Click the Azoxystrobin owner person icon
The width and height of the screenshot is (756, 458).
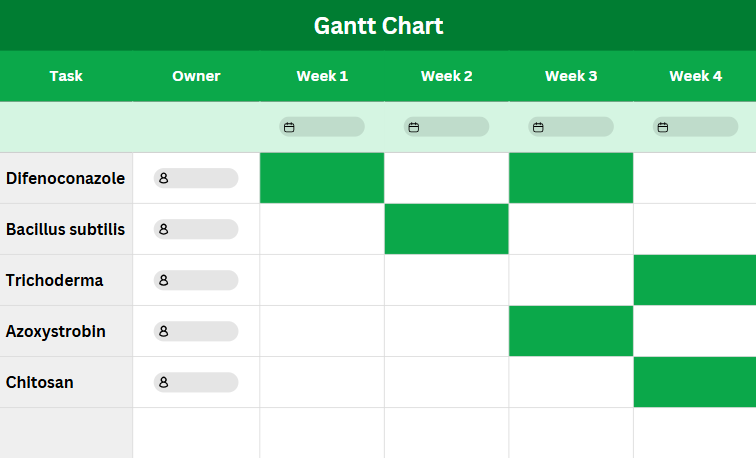163,331
